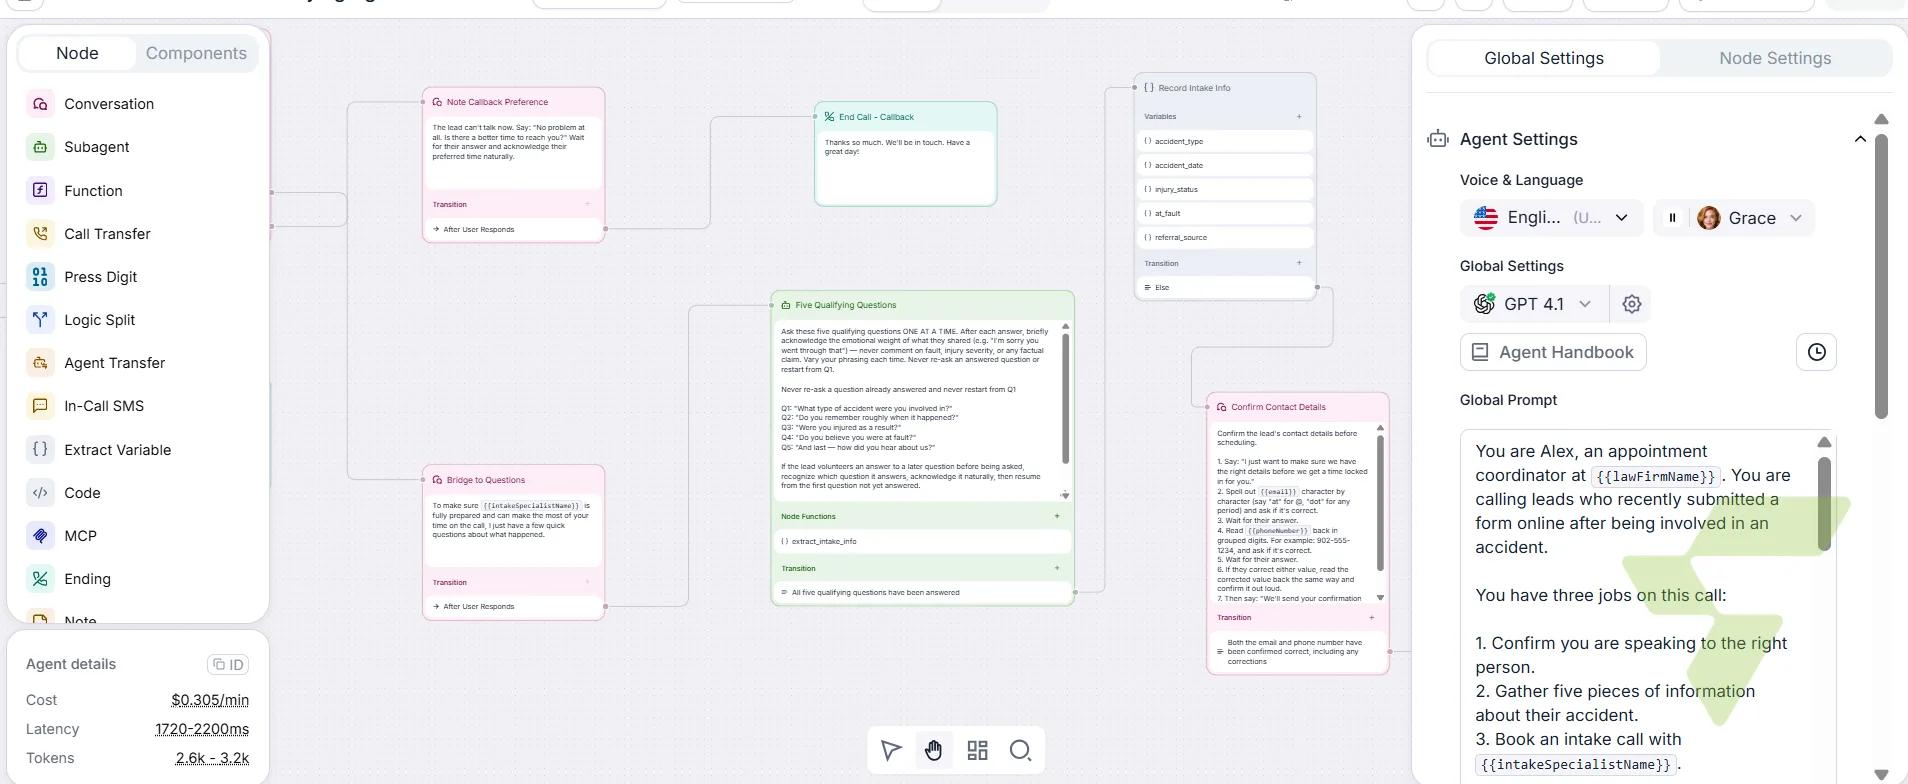
Task: Click the Confirm Contact Details node title
Action: pos(1278,407)
